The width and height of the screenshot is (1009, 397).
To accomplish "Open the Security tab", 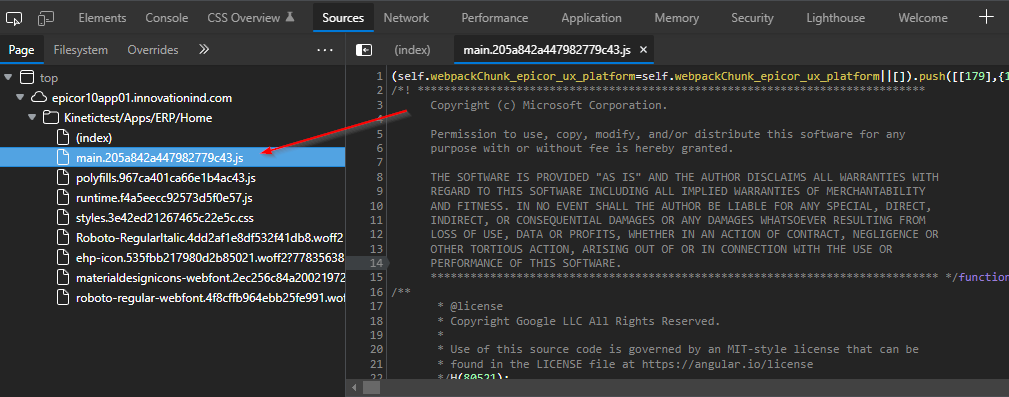I will coord(752,18).
